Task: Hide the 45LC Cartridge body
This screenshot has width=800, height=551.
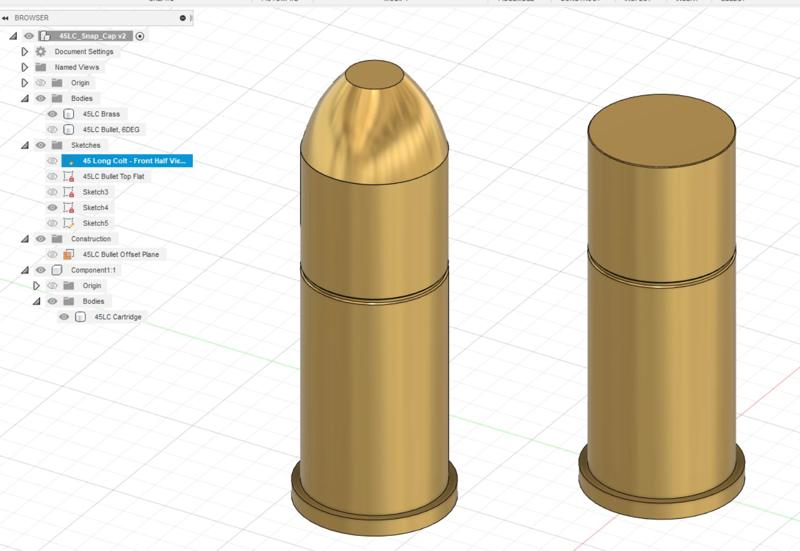Action: pos(64,317)
